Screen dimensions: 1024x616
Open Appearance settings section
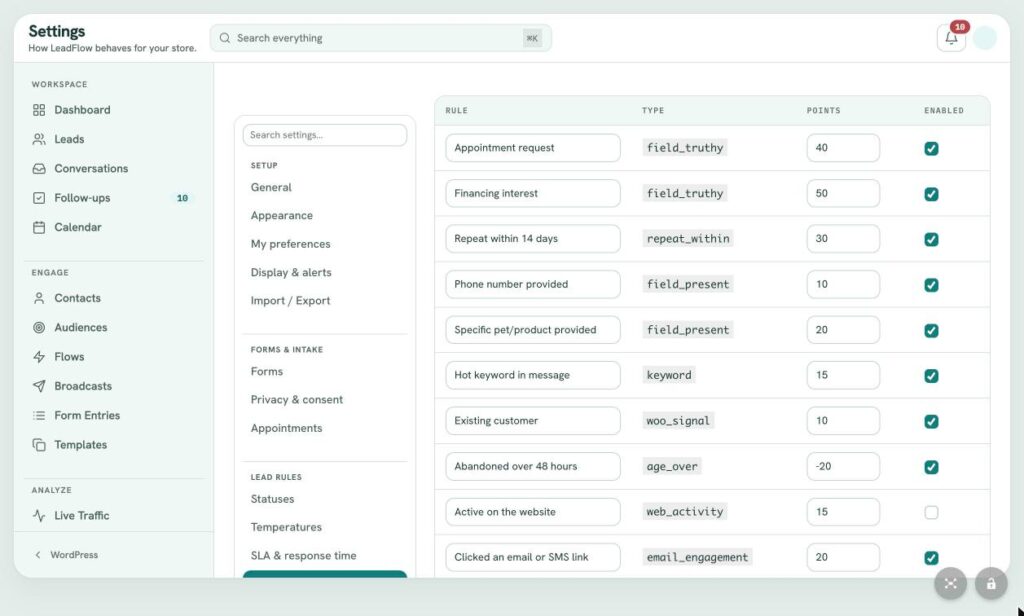click(281, 216)
